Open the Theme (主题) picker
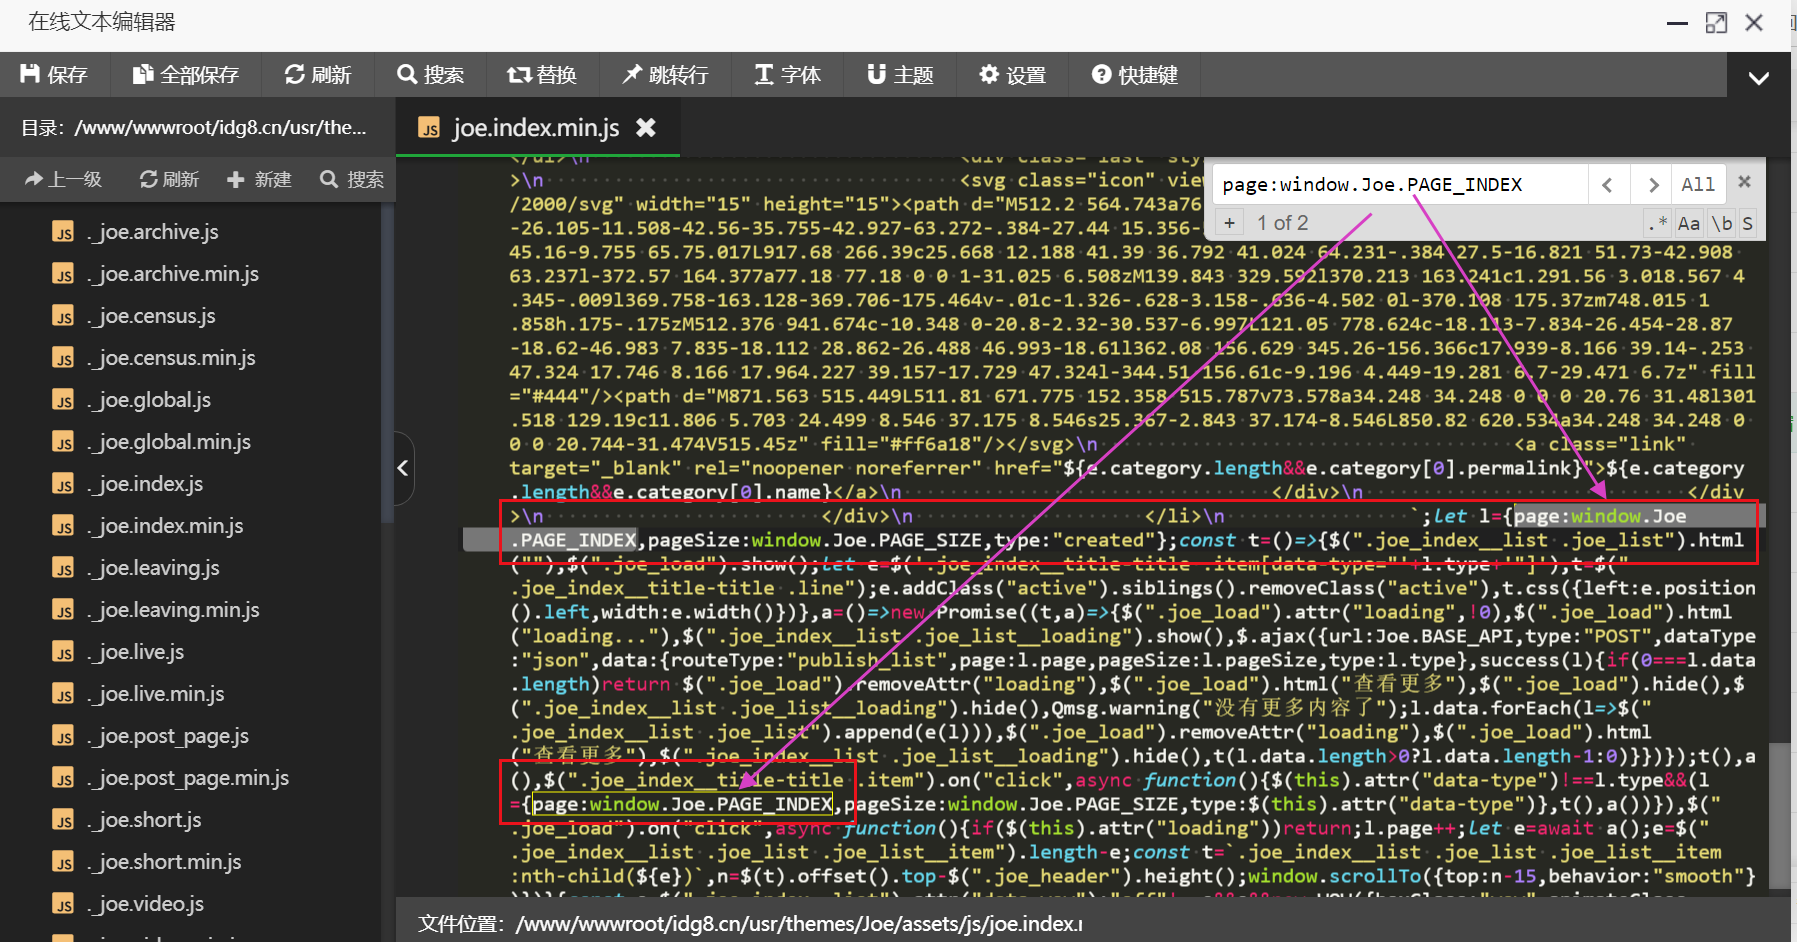Screen dimensions: 1797x942 tap(900, 75)
